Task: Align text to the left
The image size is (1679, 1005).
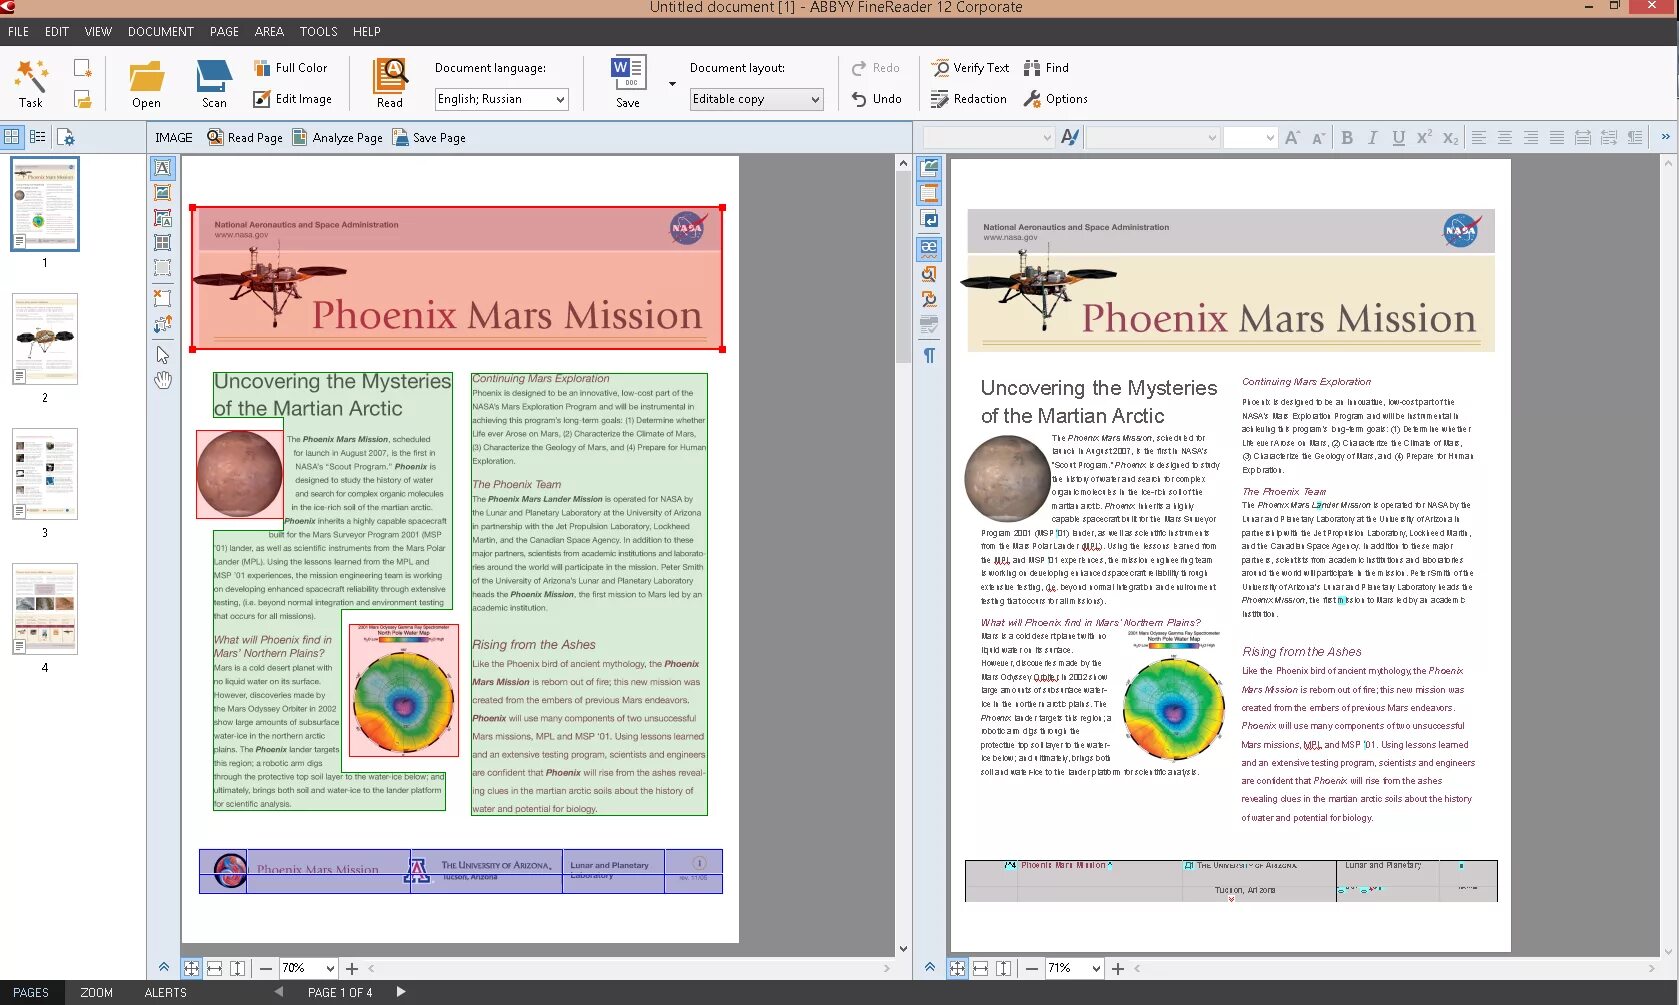Action: point(1479,138)
